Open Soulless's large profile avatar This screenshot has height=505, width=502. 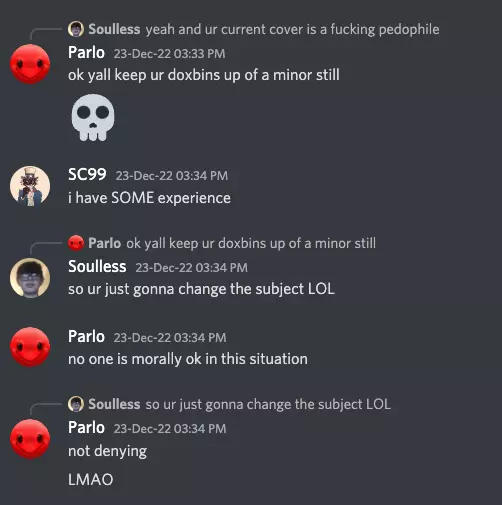30,278
